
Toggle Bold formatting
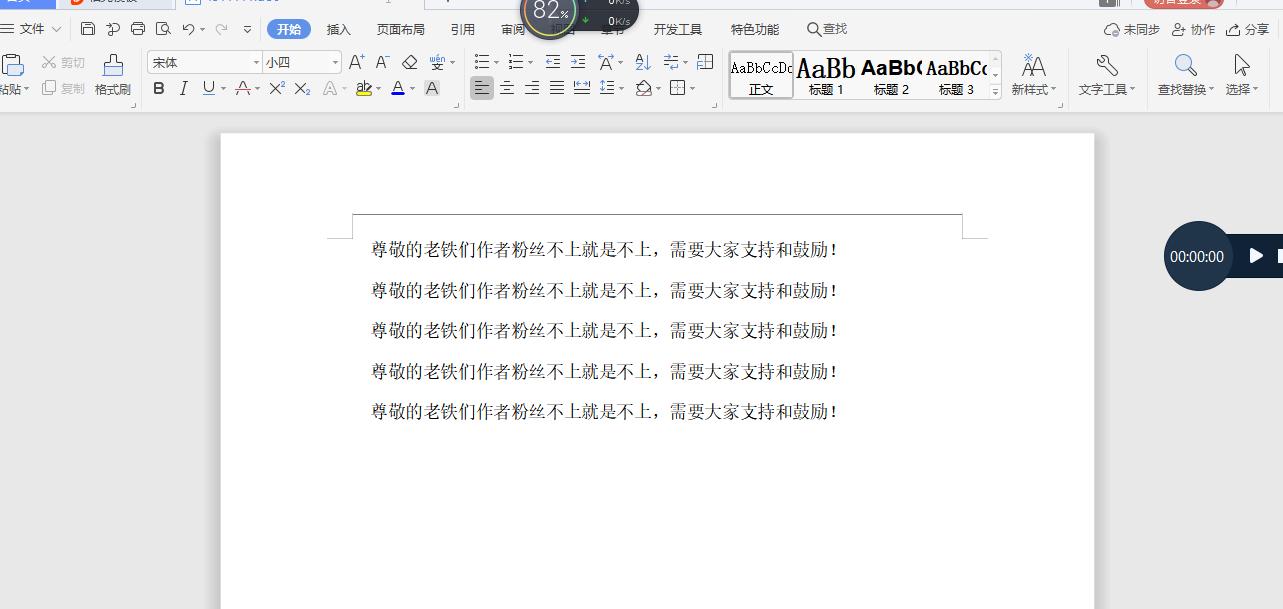(158, 88)
